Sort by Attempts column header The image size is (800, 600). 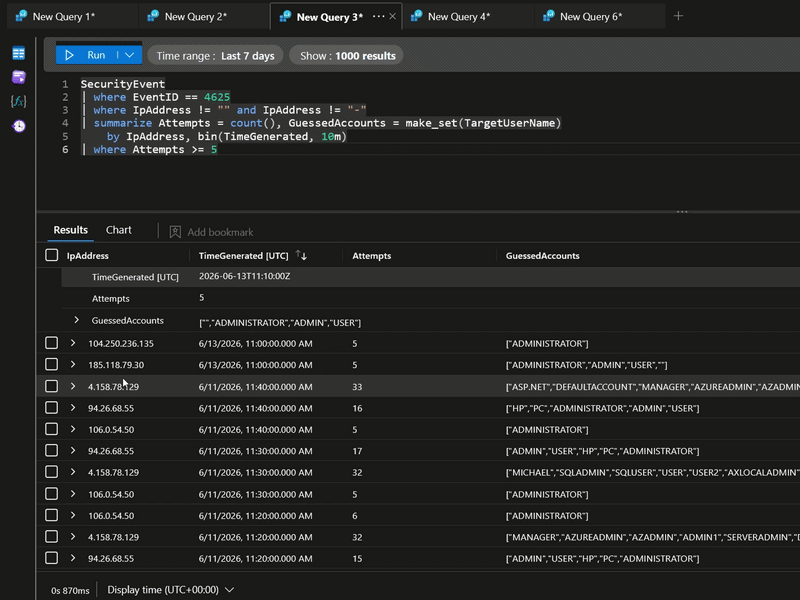click(x=371, y=256)
